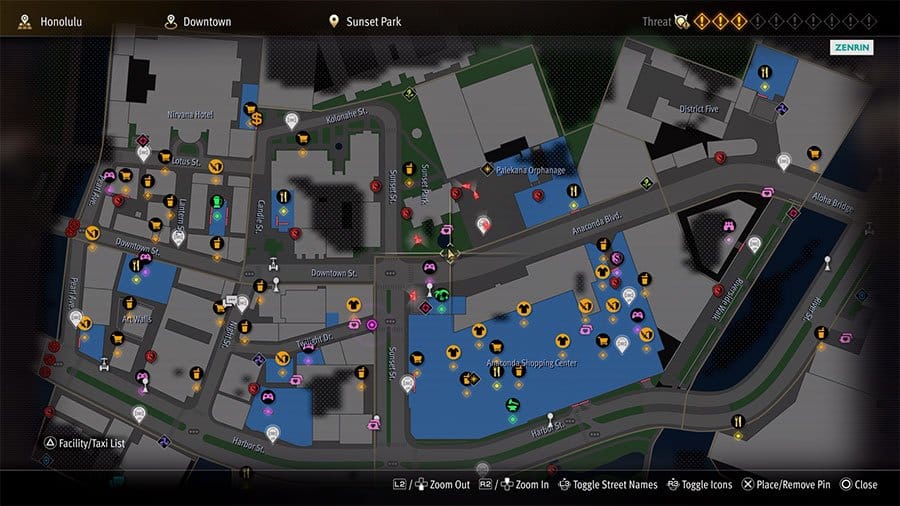Click the third orange Threat level marker

coord(739,22)
